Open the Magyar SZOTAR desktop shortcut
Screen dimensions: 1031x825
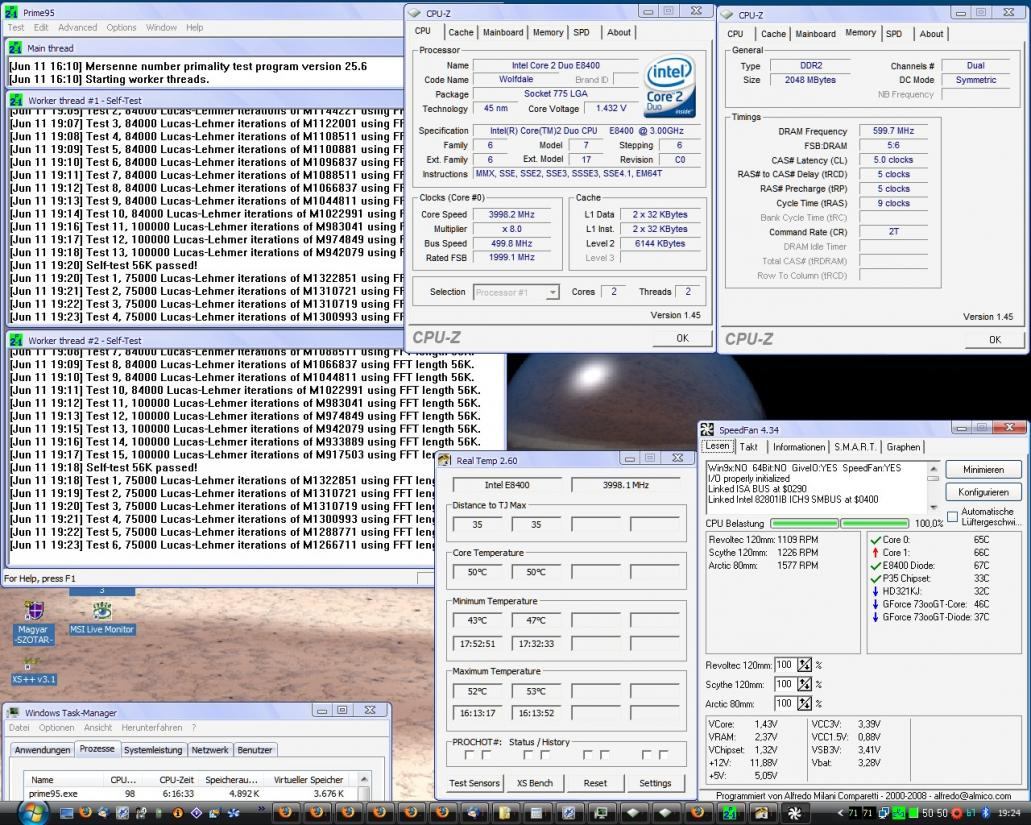pyautogui.click(x=34, y=621)
